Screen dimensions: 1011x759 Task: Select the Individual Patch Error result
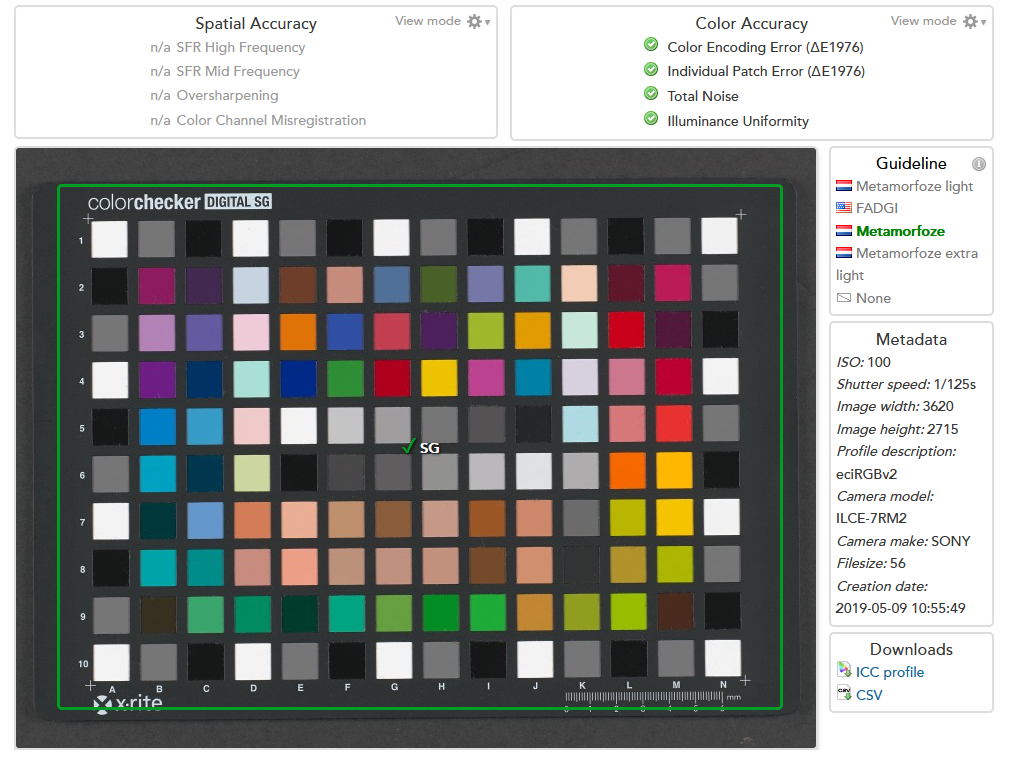point(766,71)
